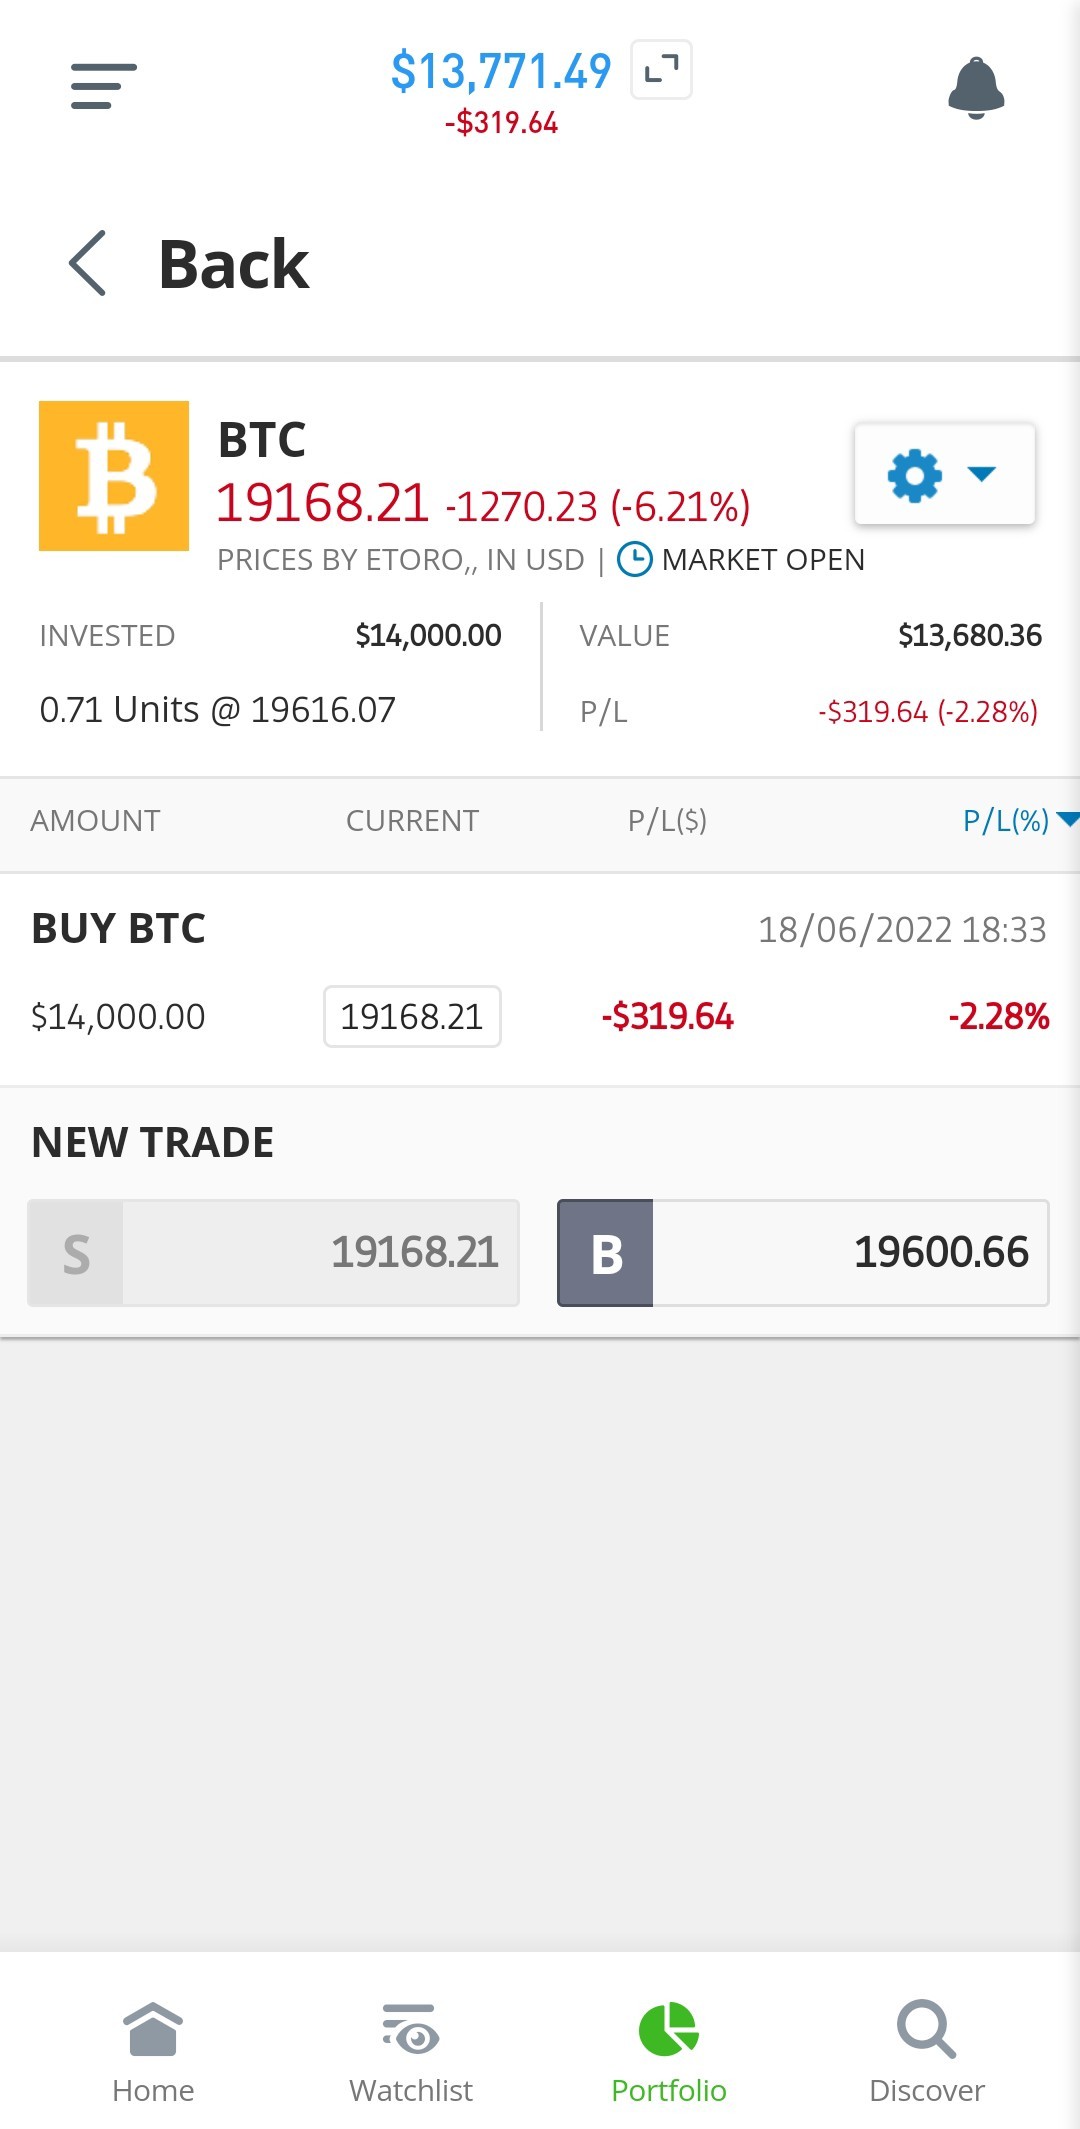This screenshot has height=2129, width=1080.
Task: Sort by the CURRENT column header
Action: pos(412,821)
